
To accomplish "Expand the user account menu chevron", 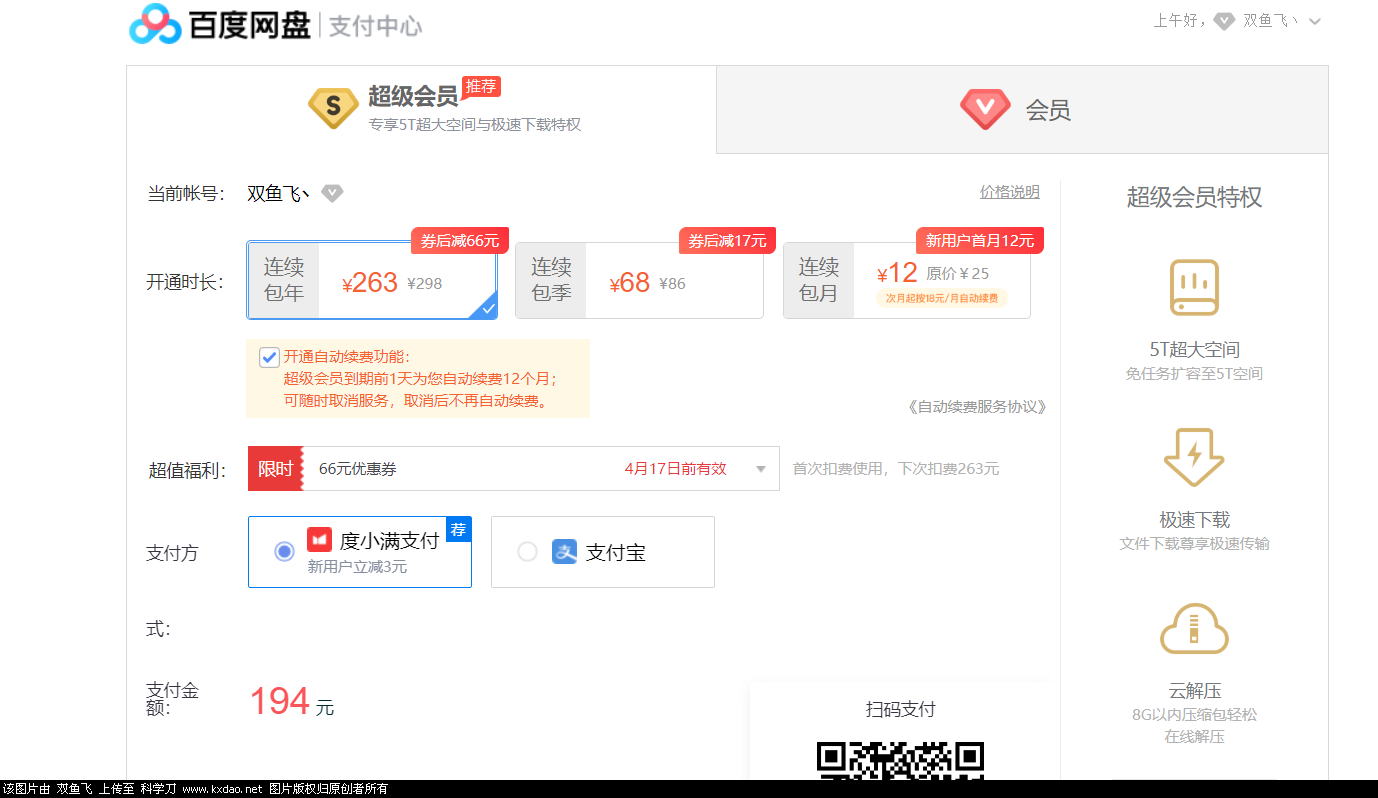I will click(x=1314, y=22).
